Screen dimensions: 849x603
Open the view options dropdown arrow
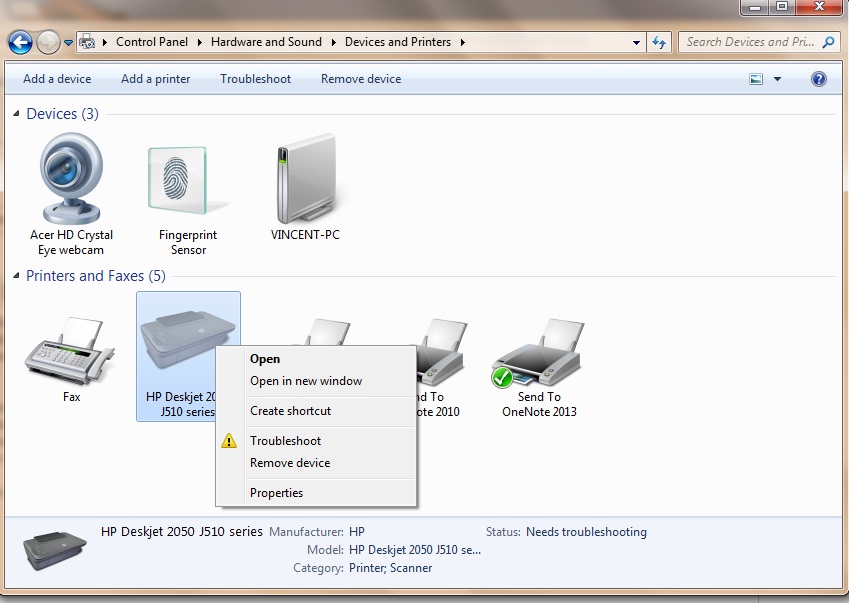(x=778, y=79)
